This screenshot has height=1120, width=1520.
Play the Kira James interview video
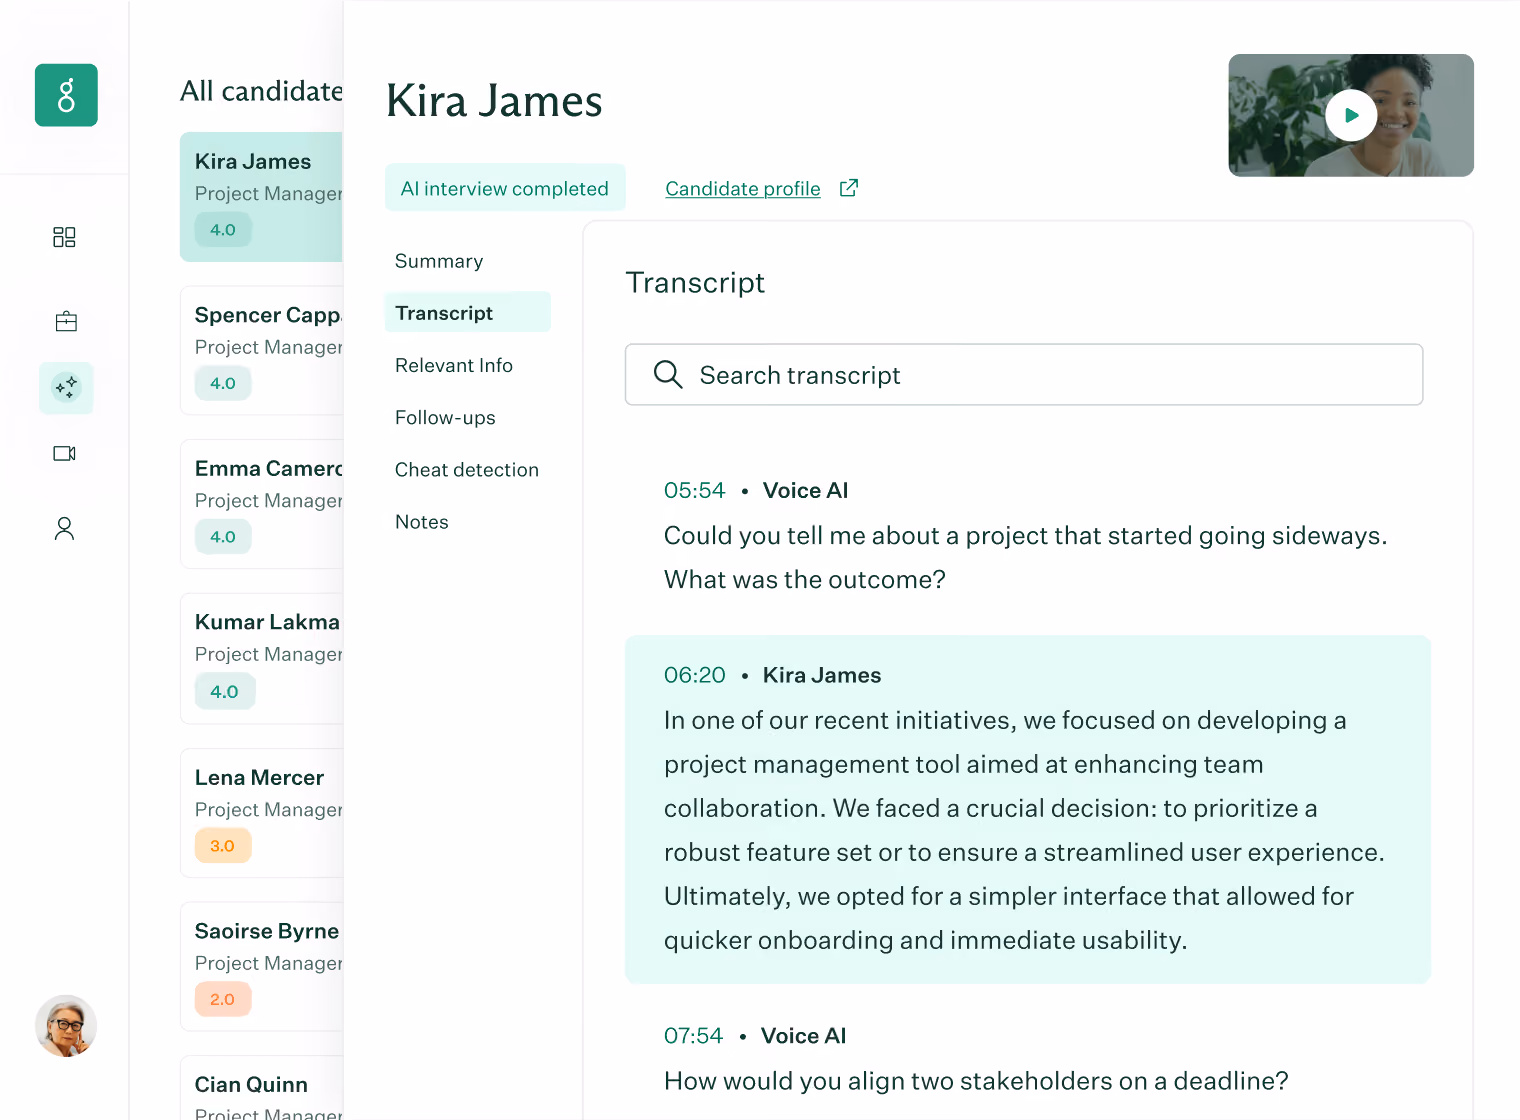coord(1351,115)
